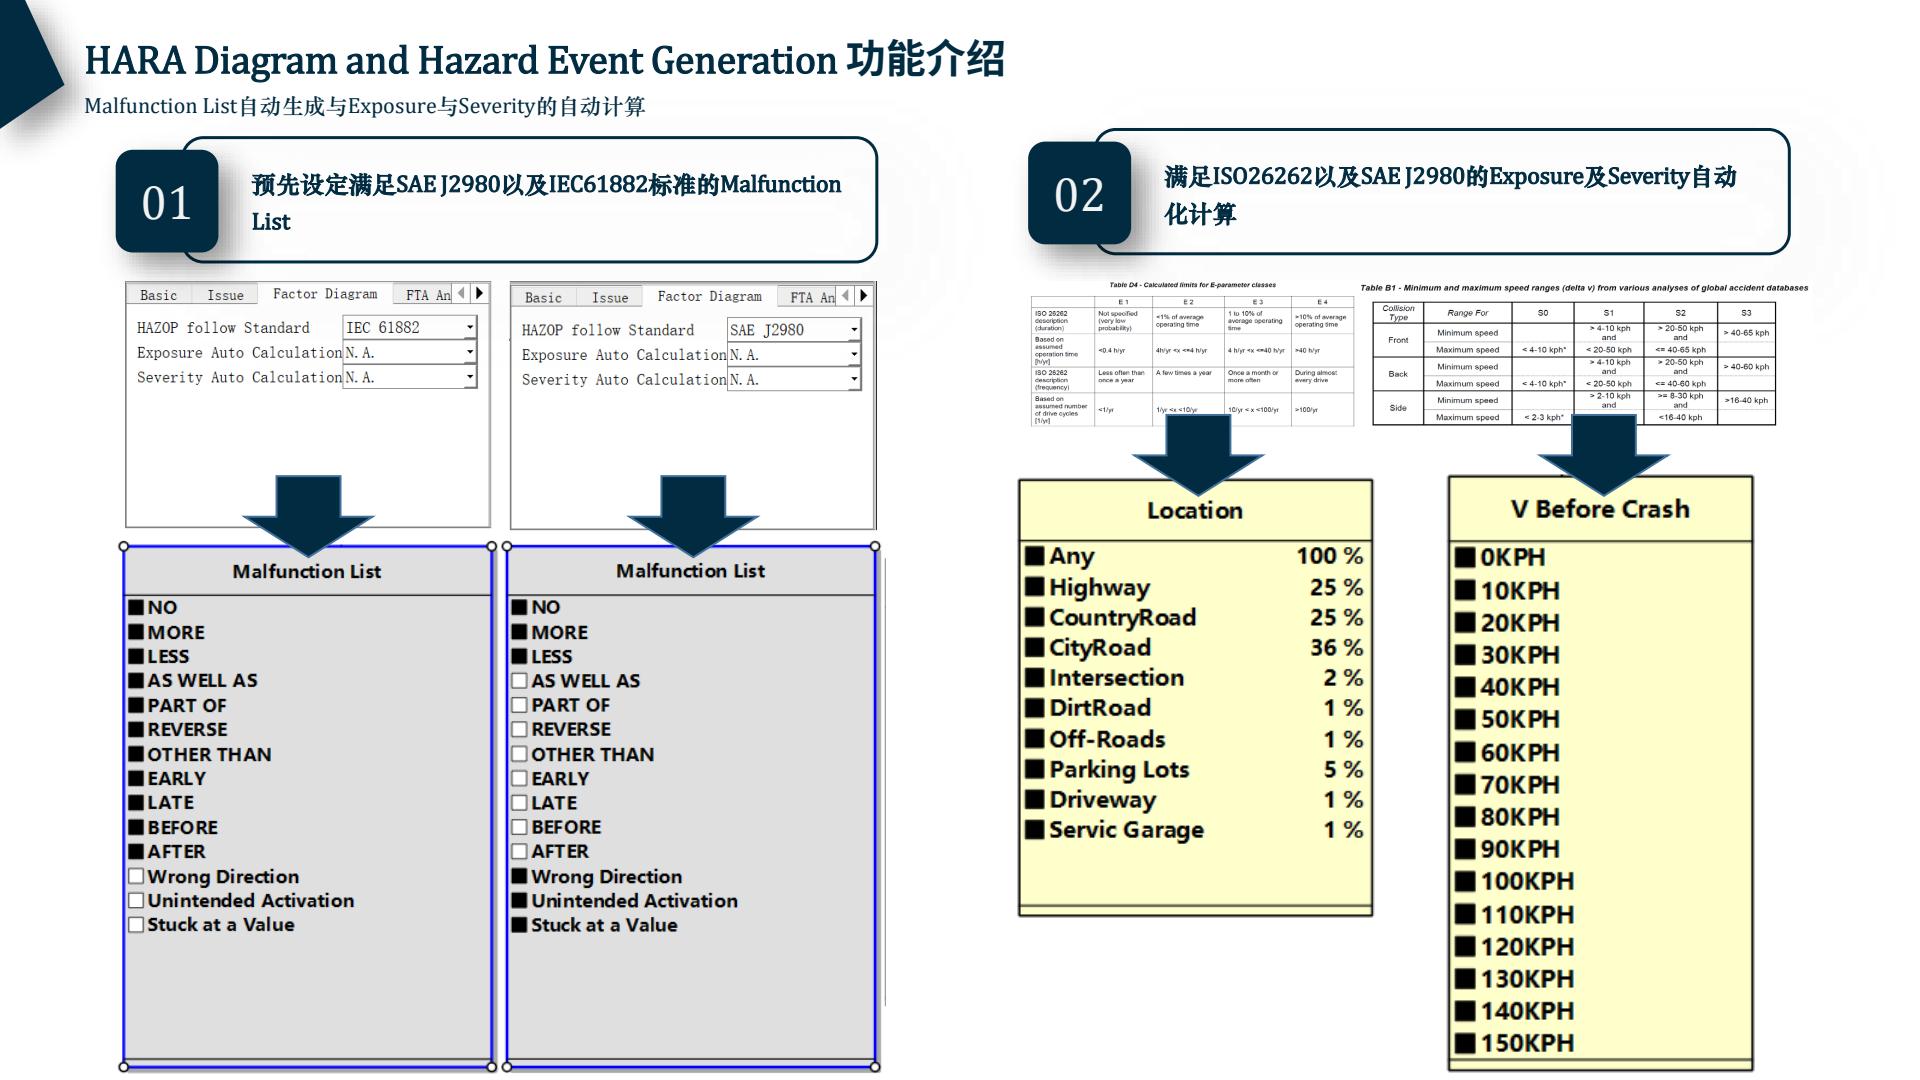Click the 02 number badge
Screen dimensions: 1920x1080
point(1079,194)
